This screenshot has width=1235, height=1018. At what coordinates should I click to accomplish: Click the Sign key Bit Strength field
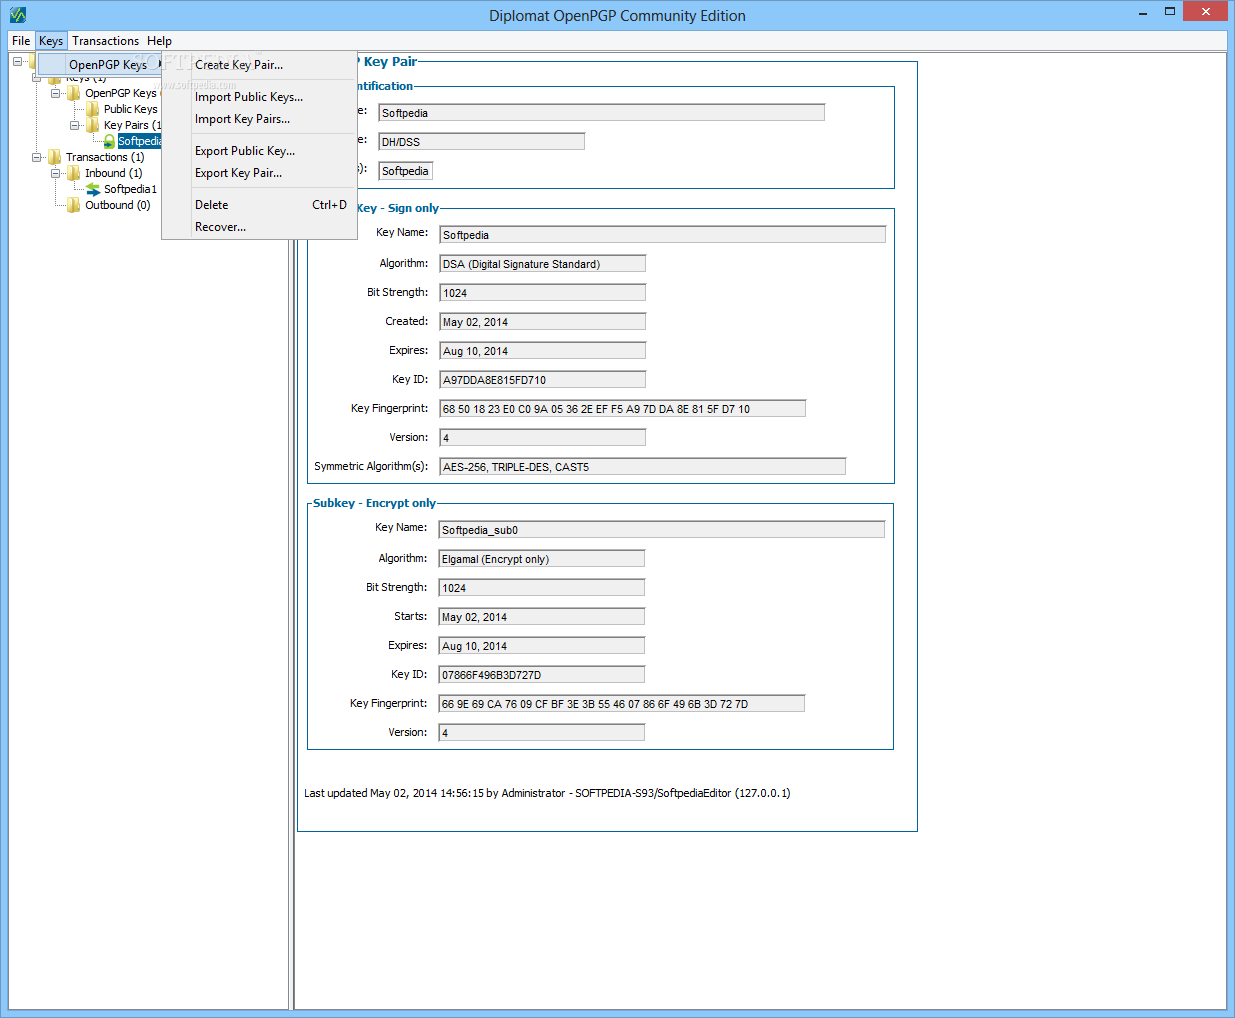[542, 293]
